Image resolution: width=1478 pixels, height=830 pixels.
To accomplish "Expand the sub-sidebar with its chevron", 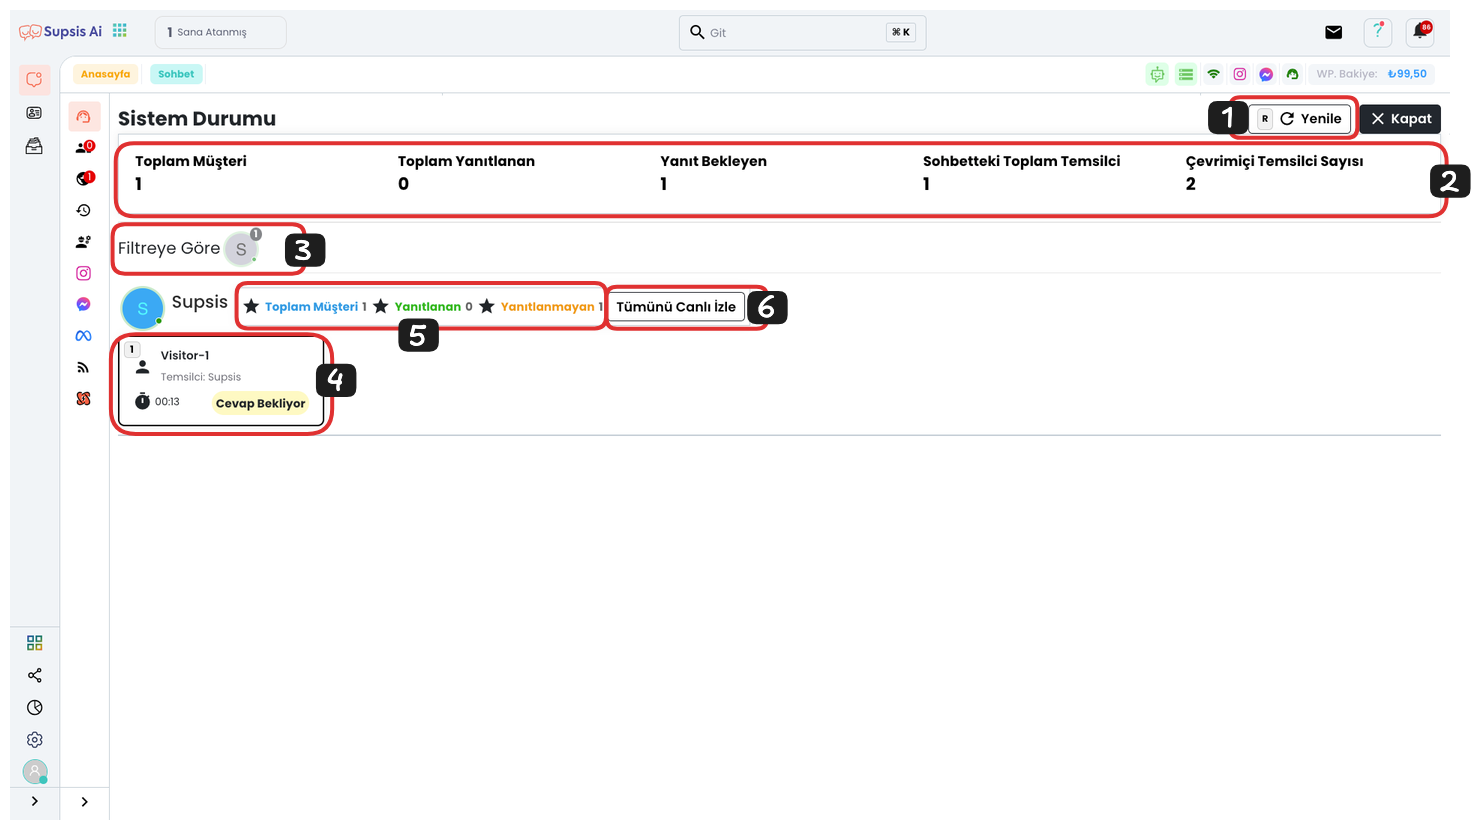I will pos(85,801).
